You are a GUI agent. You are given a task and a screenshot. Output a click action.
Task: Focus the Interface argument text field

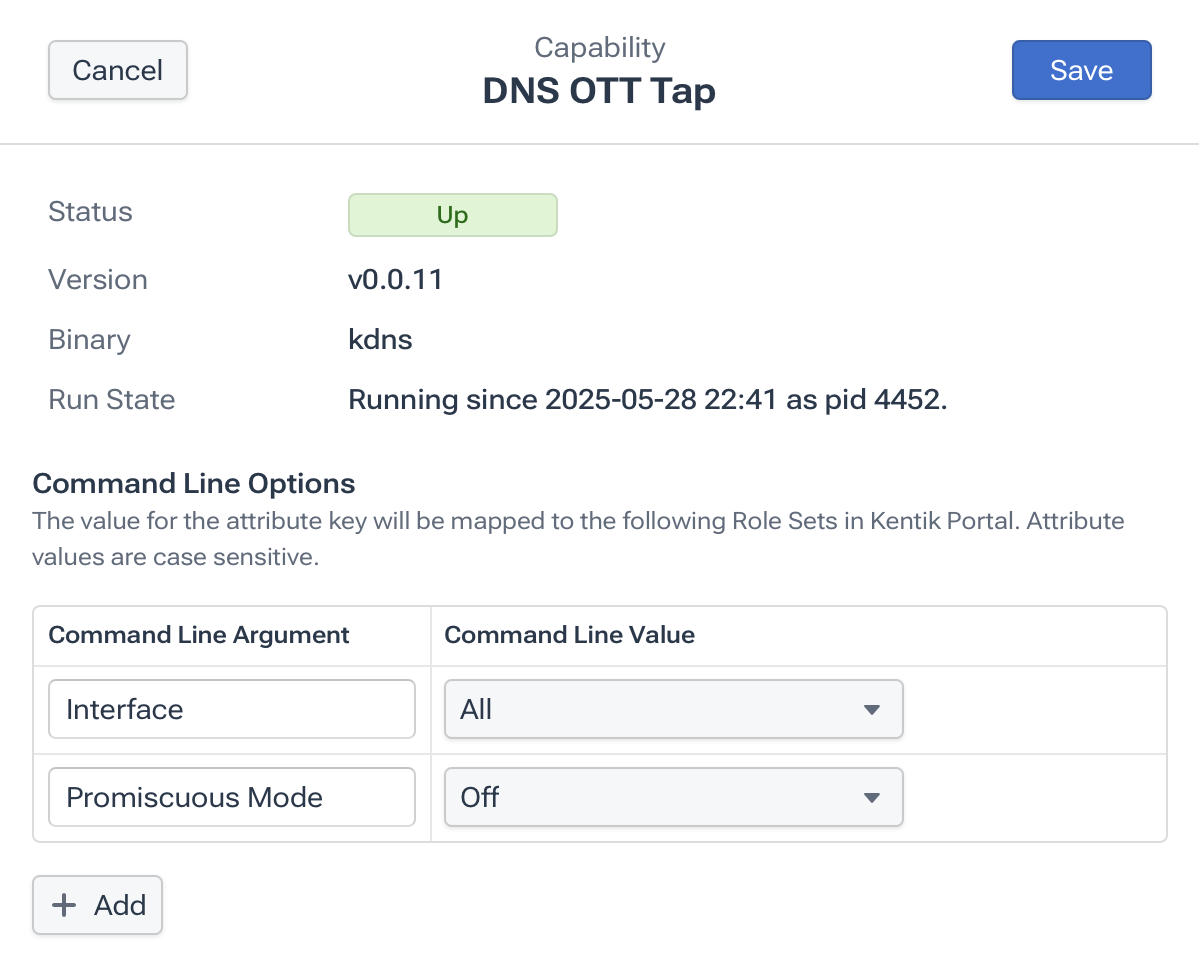(232, 710)
